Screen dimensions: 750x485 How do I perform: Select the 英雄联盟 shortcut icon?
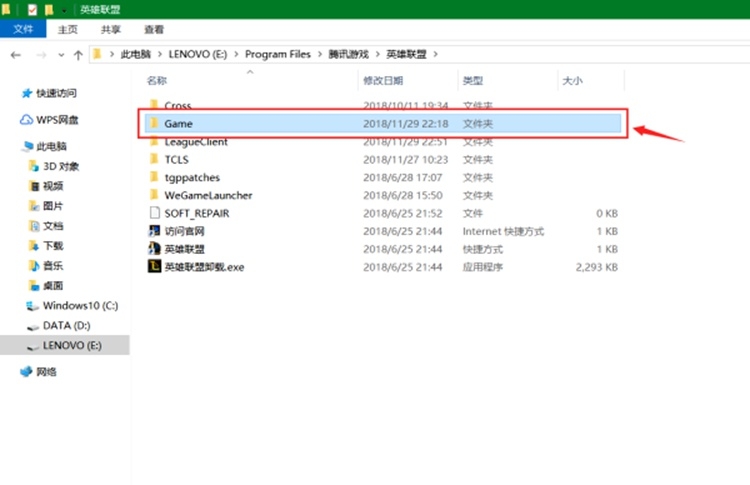click(x=154, y=249)
